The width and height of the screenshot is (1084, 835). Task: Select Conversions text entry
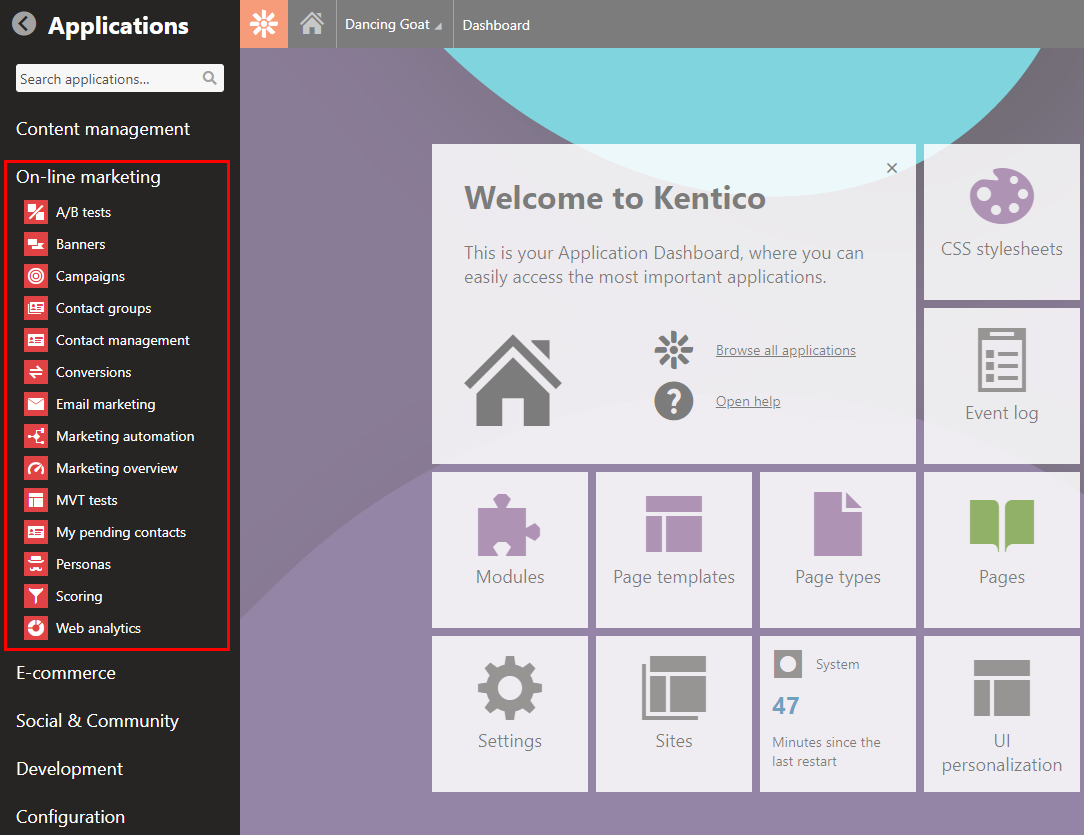tap(93, 372)
